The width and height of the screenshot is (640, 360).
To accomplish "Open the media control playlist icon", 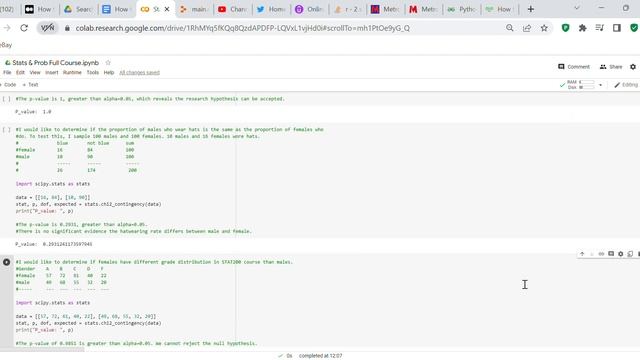I will (x=600, y=28).
